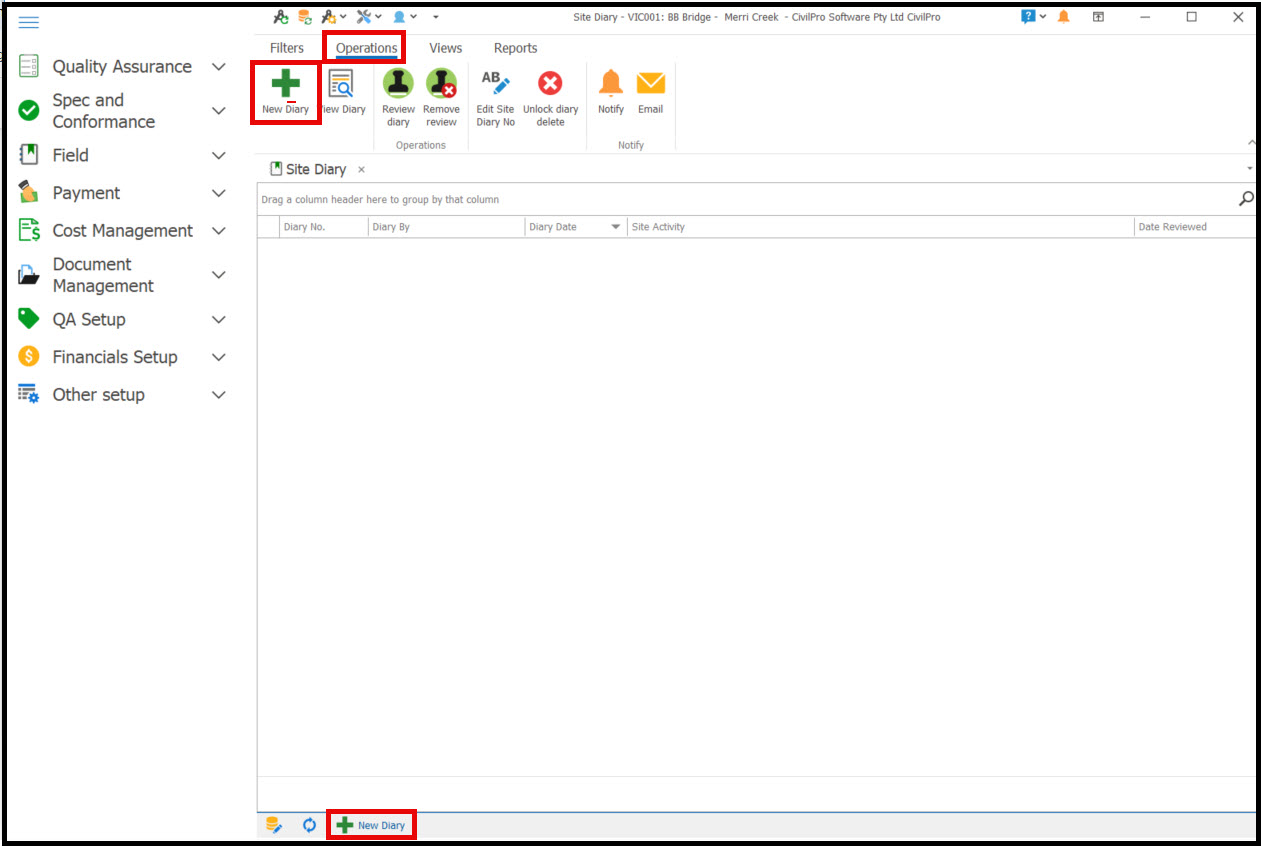The image size is (1261, 846).
Task: Switch to the Views ribbon tab
Action: (x=446, y=48)
